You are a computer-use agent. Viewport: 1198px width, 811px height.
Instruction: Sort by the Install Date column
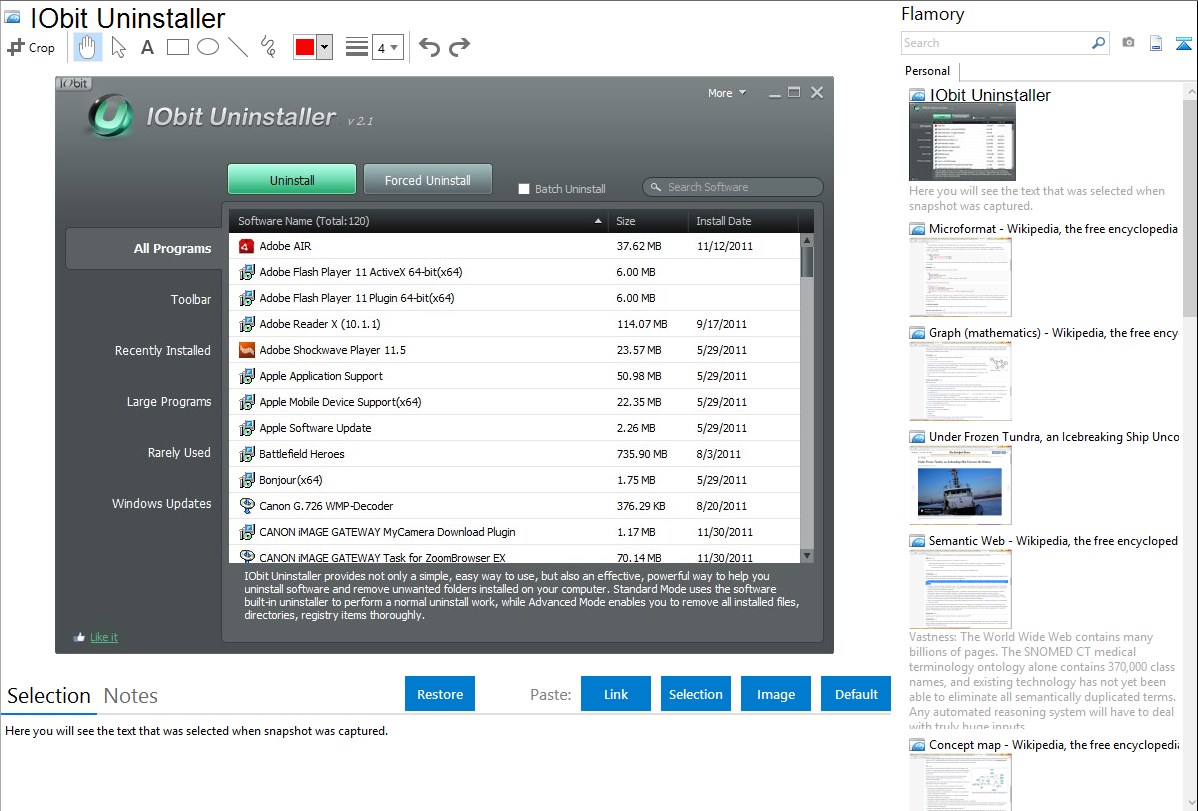pyautogui.click(x=742, y=221)
